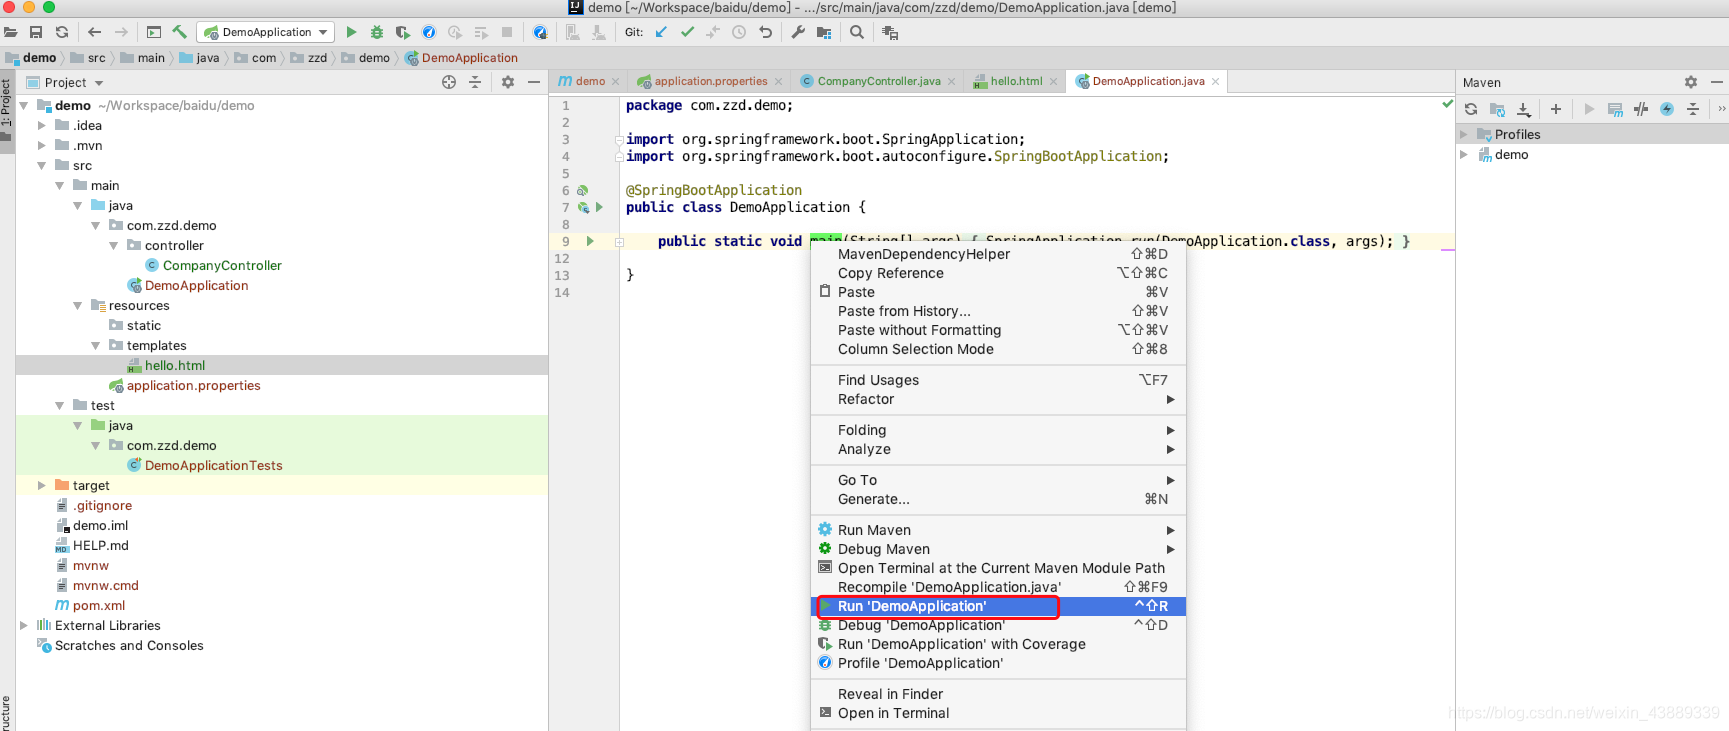This screenshot has width=1729, height=731.
Task: Click the Git Rollback undo arrow
Action: (765, 32)
